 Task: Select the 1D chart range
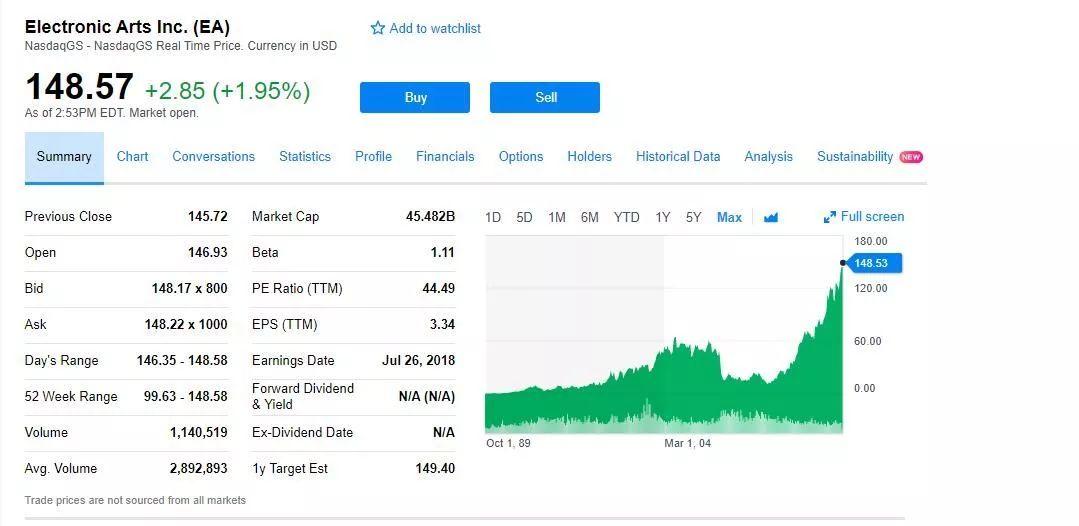click(x=493, y=217)
